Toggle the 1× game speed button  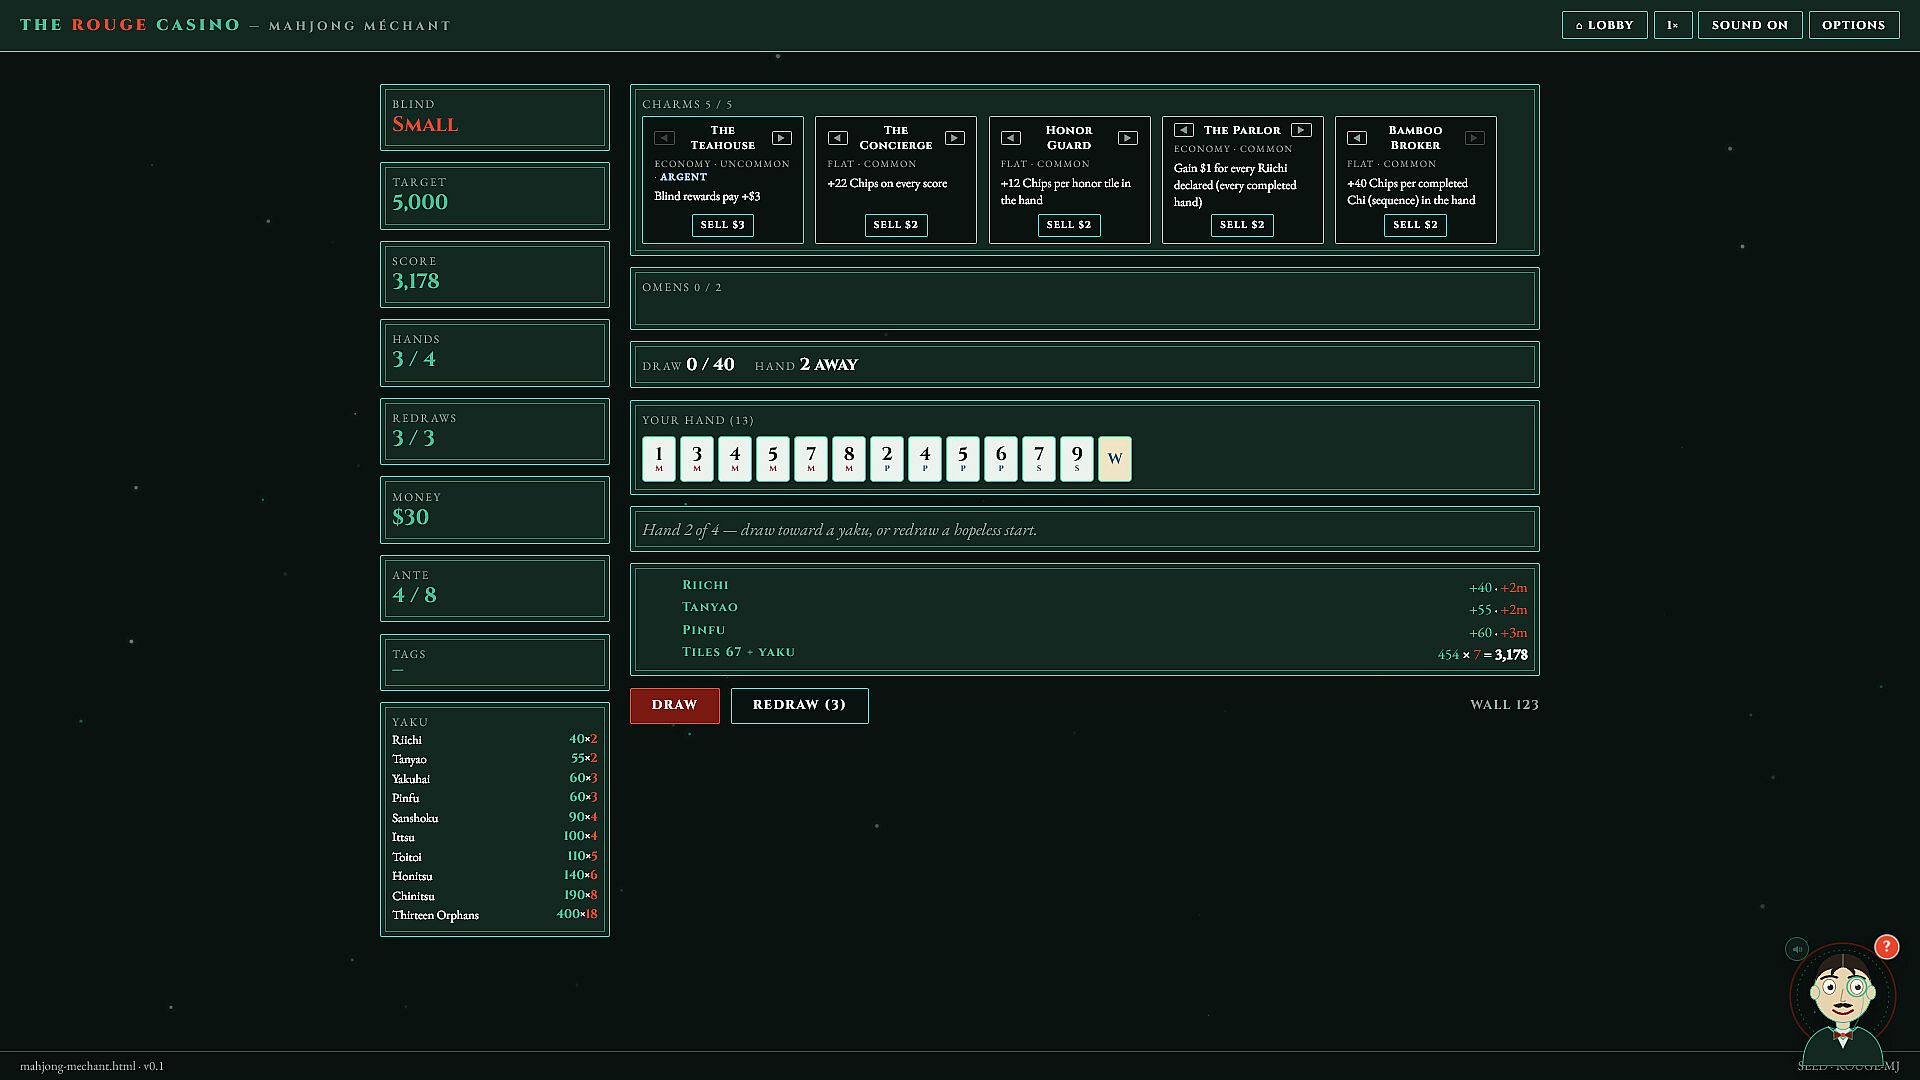tap(1673, 25)
